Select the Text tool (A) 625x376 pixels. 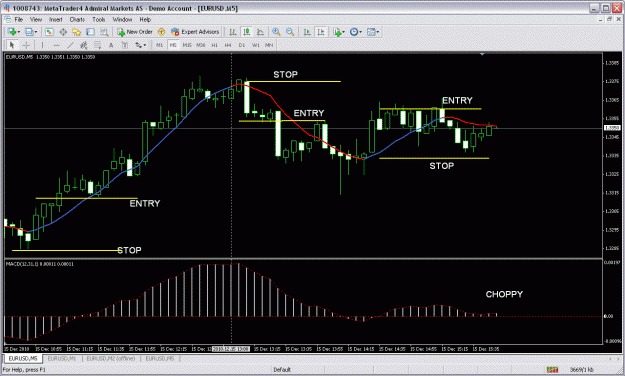(111, 45)
